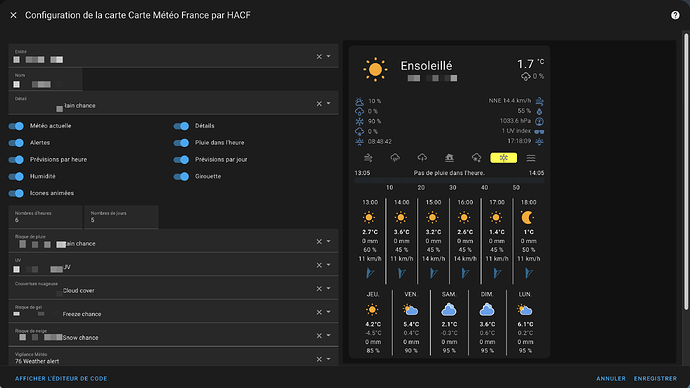
Task: Click Afficher l'éditeur de code
Action: click(61, 378)
